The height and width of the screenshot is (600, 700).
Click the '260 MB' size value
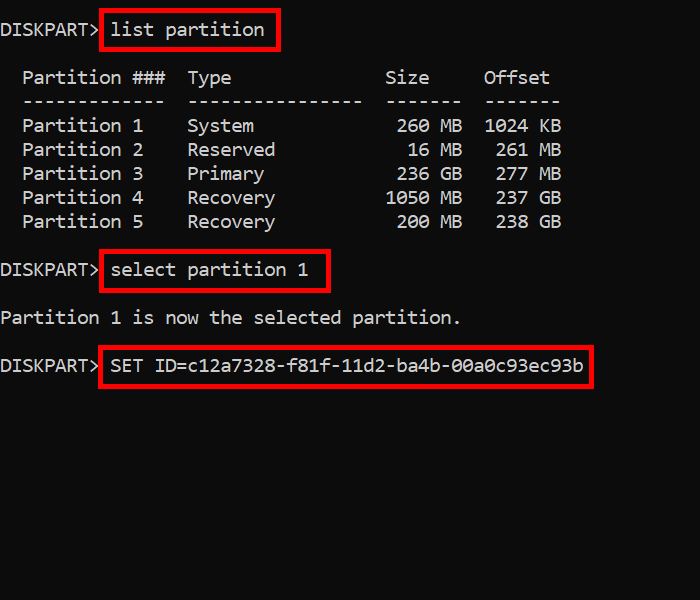(x=429, y=126)
